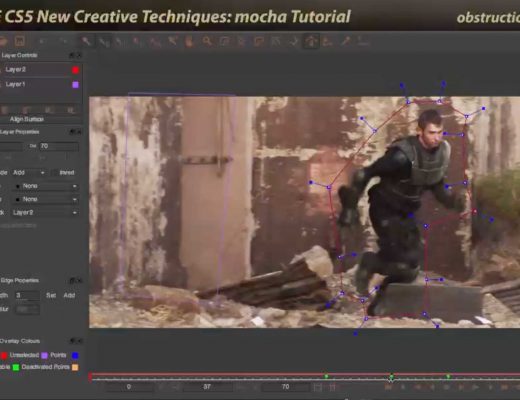Open the Layer2 link dropdown

[45, 213]
